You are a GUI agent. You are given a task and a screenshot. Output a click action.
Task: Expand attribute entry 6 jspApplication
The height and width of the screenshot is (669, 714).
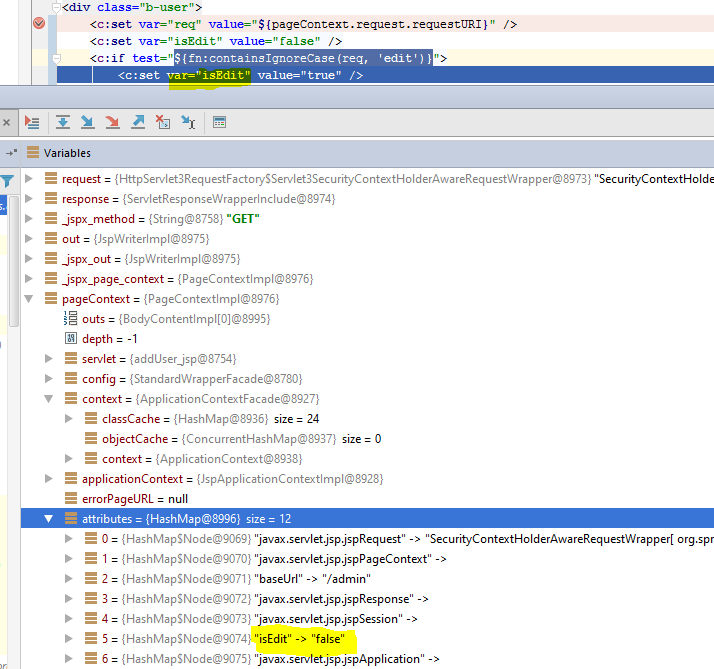[69, 659]
